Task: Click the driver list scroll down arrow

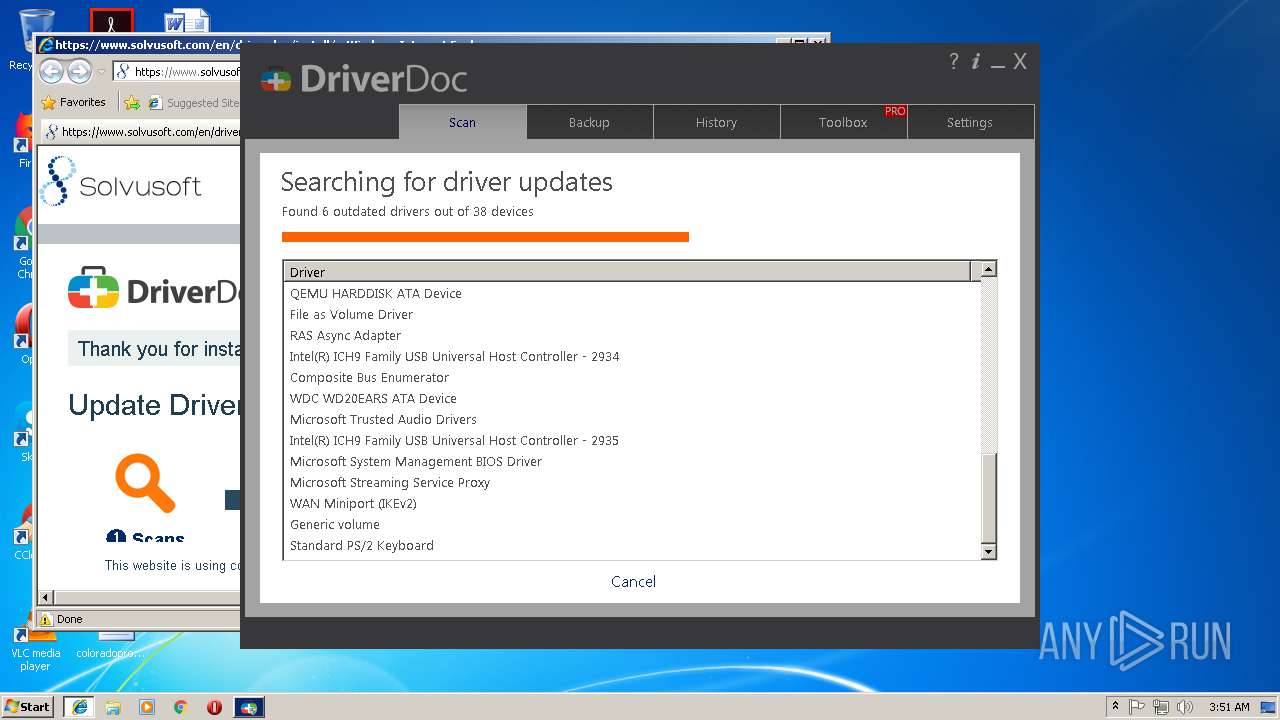Action: coord(988,551)
